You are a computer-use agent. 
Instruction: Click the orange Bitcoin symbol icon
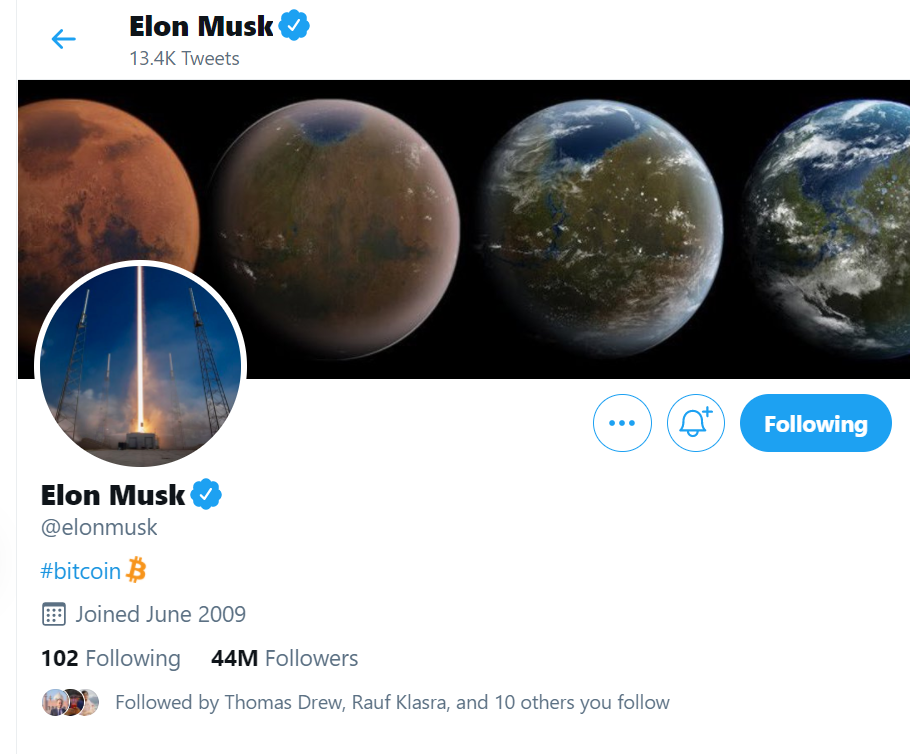[136, 570]
